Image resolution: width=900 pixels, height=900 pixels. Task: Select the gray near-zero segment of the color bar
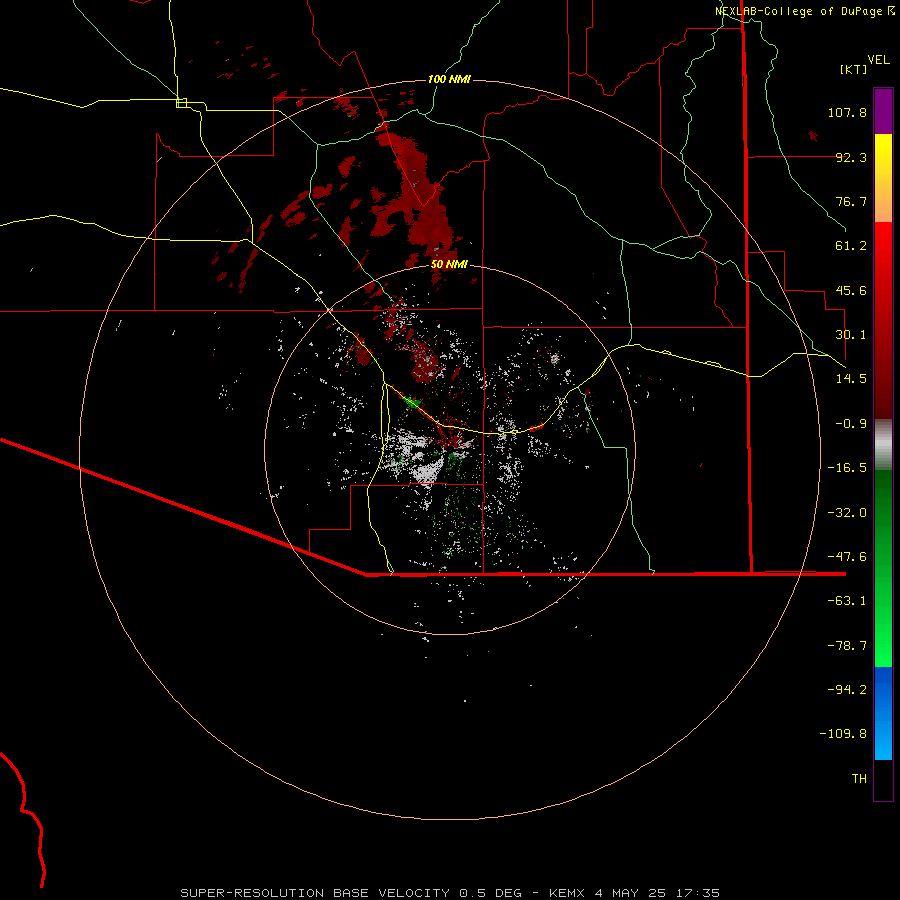tap(883, 445)
